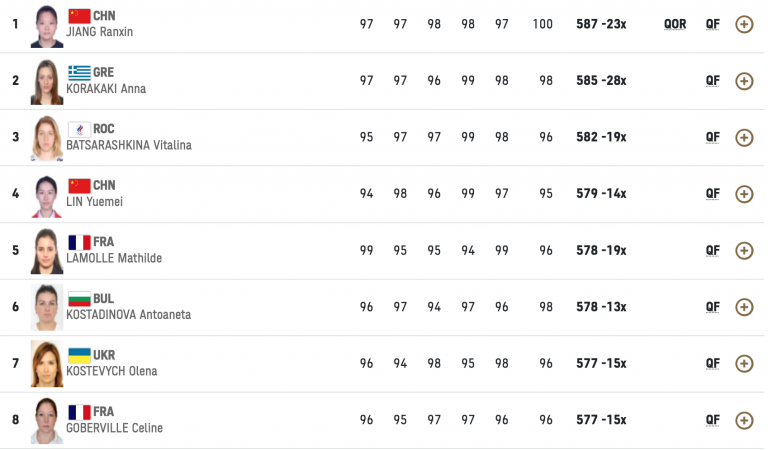The width and height of the screenshot is (768, 450).
Task: Expand KOSTADINOVA Antoaneta's row details
Action: (744, 307)
